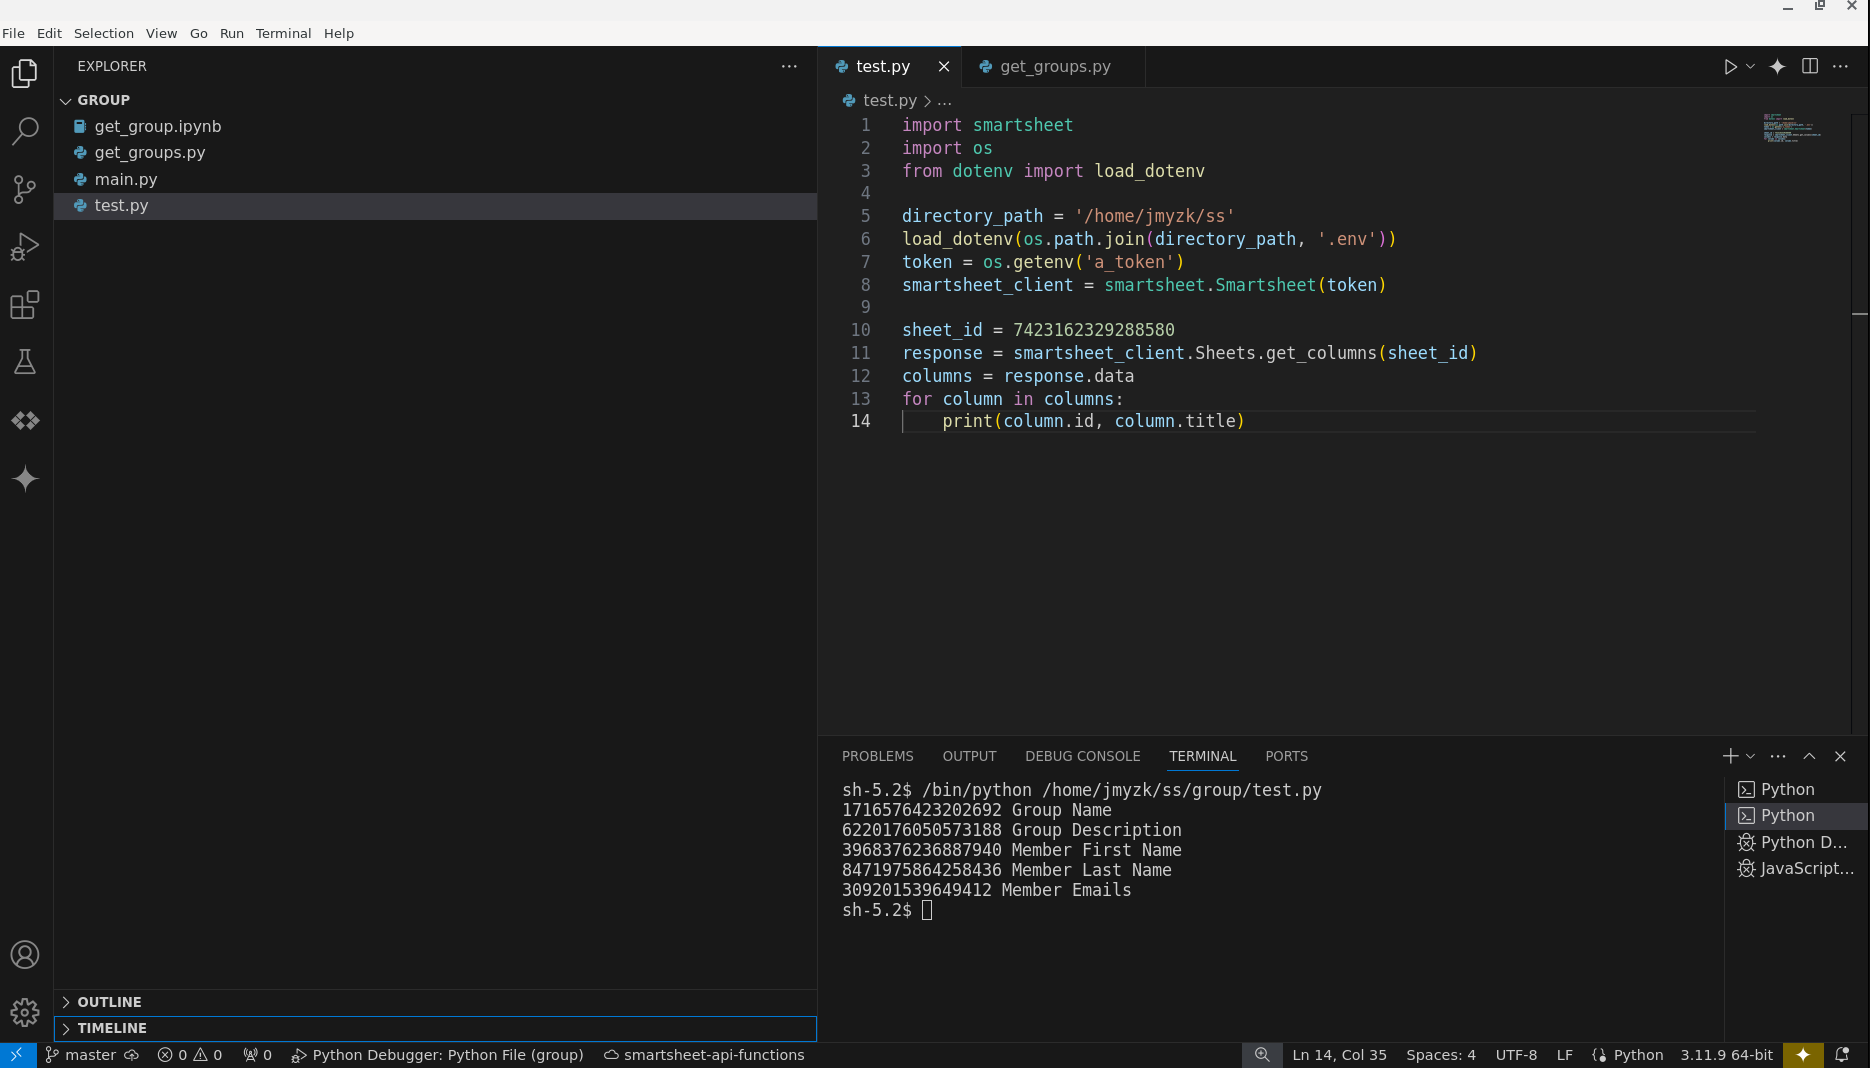Open main.py in explorer

click(435, 179)
